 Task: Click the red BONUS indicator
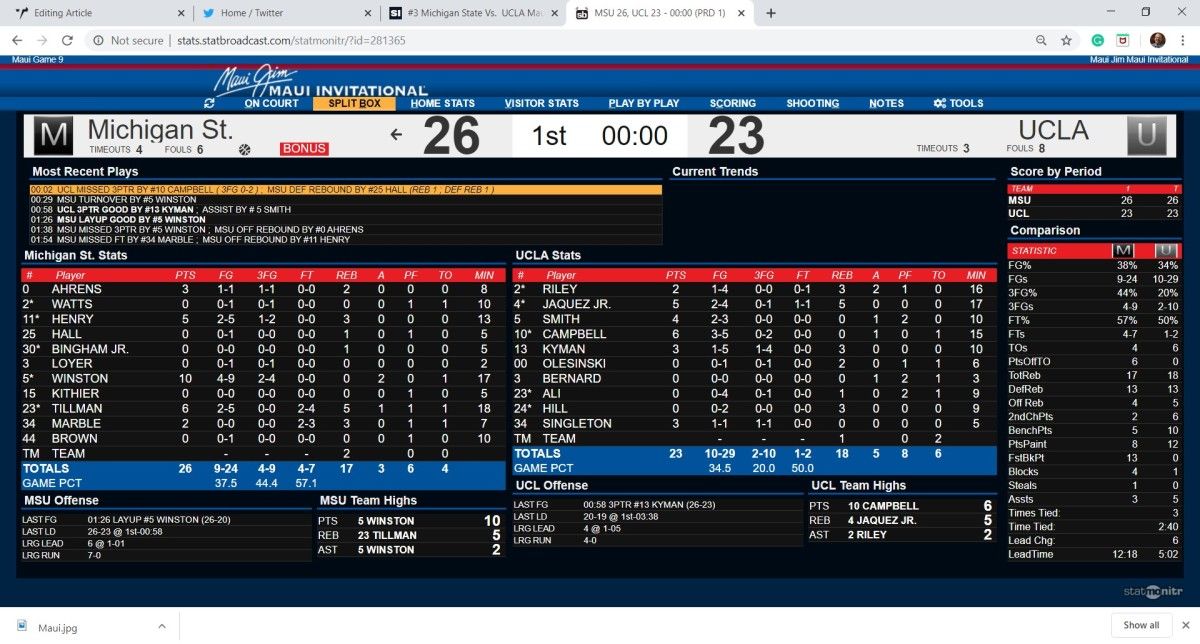tap(304, 149)
